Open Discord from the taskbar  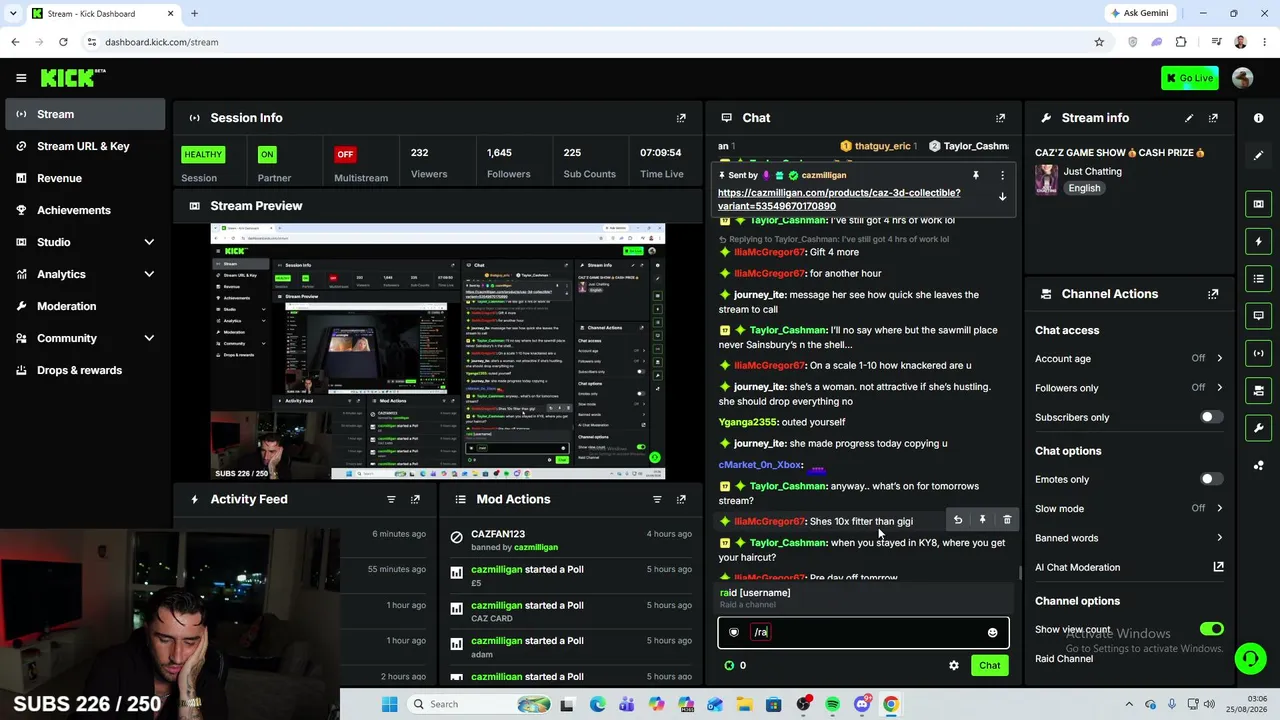coord(862,704)
